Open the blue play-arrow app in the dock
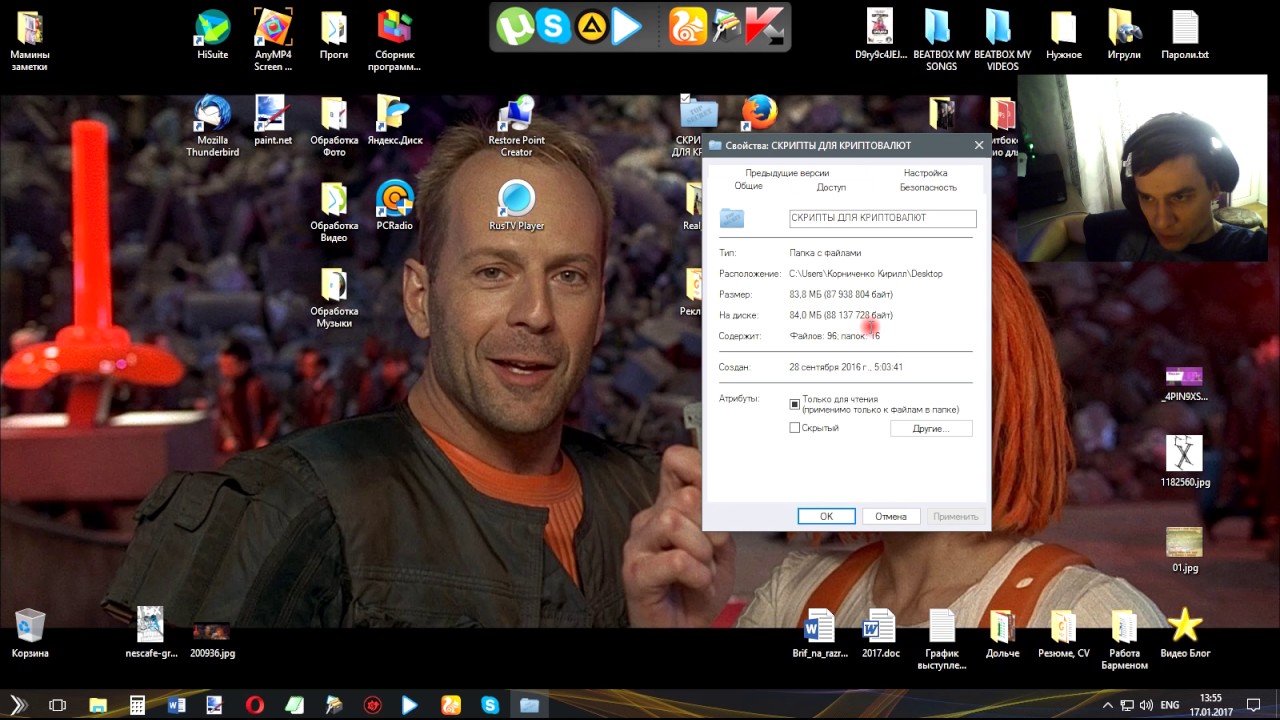The width and height of the screenshot is (1280, 720). point(627,27)
